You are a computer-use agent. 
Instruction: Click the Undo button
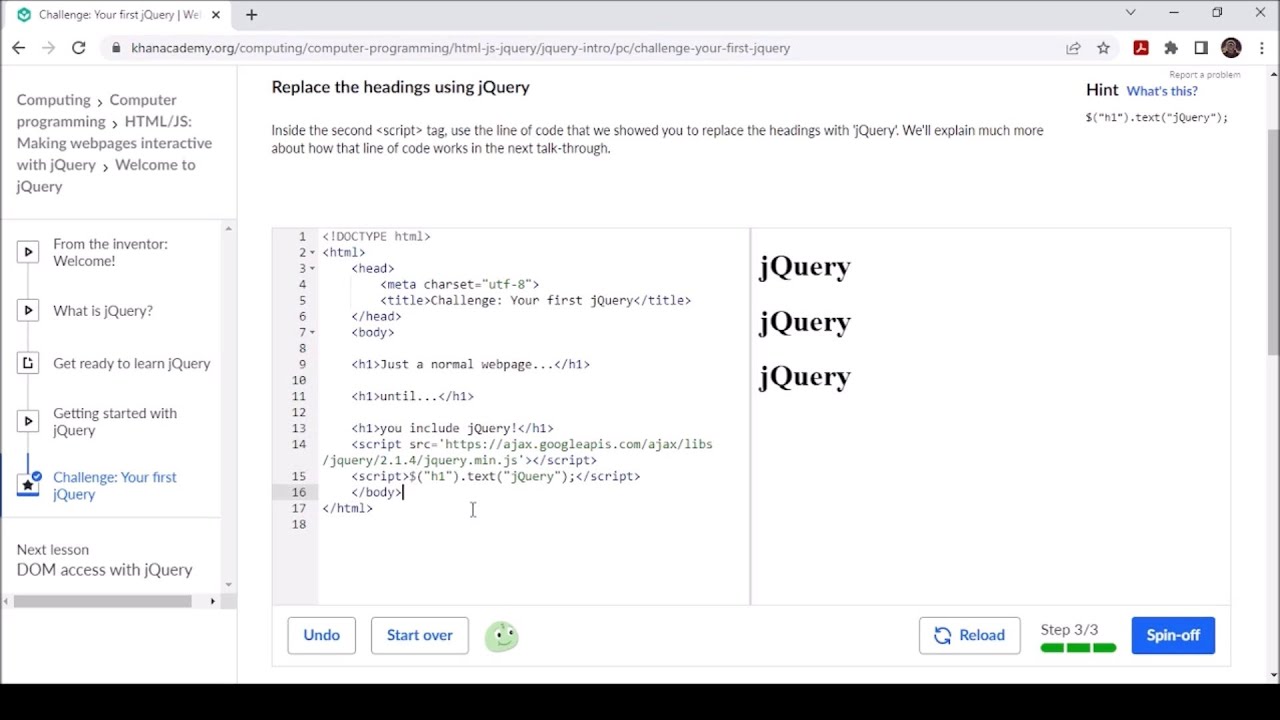click(x=321, y=635)
